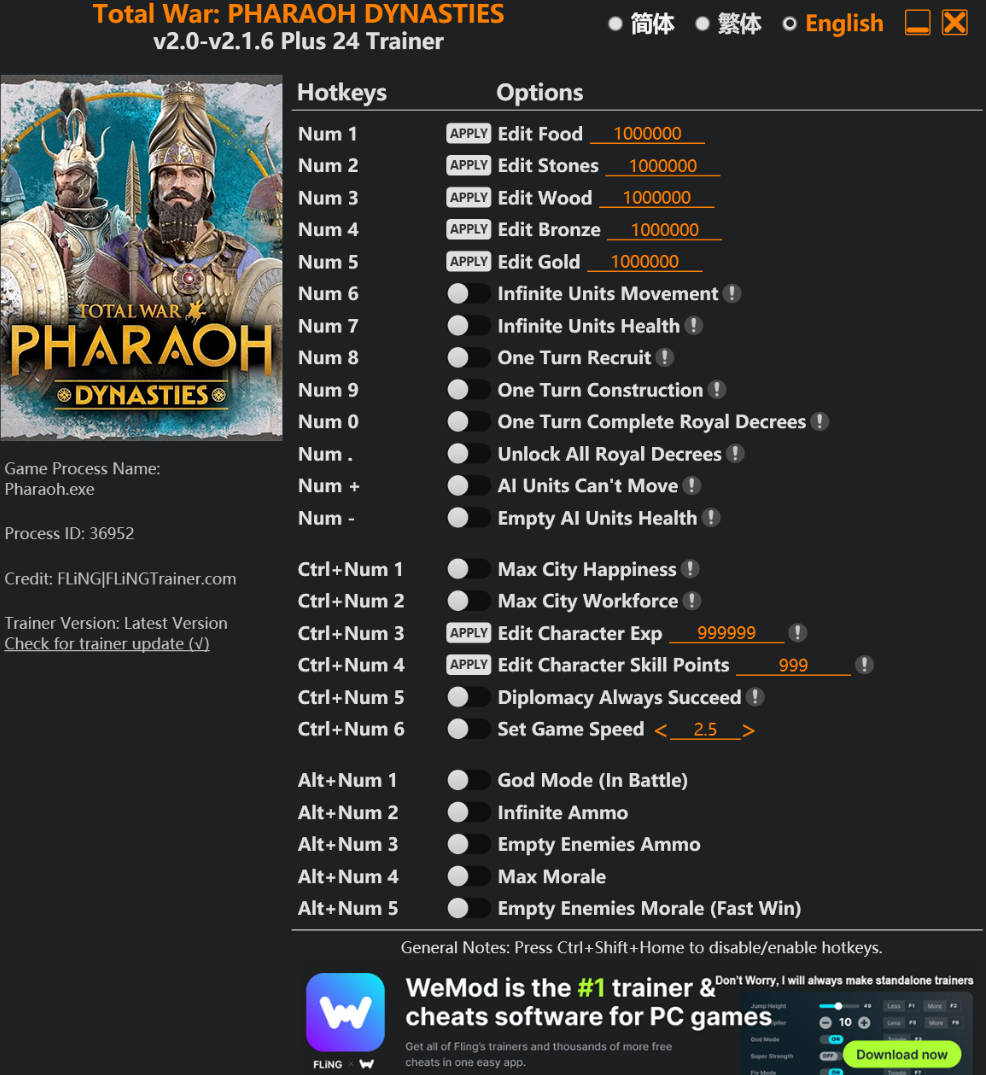Click the Edit Bronze amount field
This screenshot has width=986, height=1075.
pyautogui.click(x=665, y=229)
